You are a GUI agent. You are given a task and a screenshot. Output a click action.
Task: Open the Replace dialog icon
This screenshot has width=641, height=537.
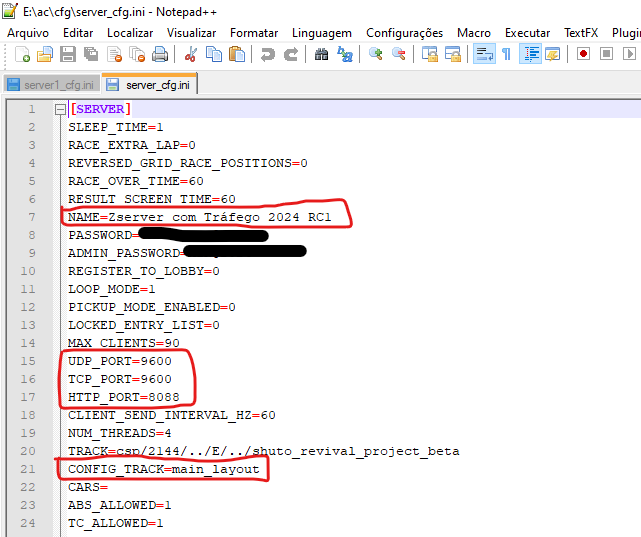point(345,54)
